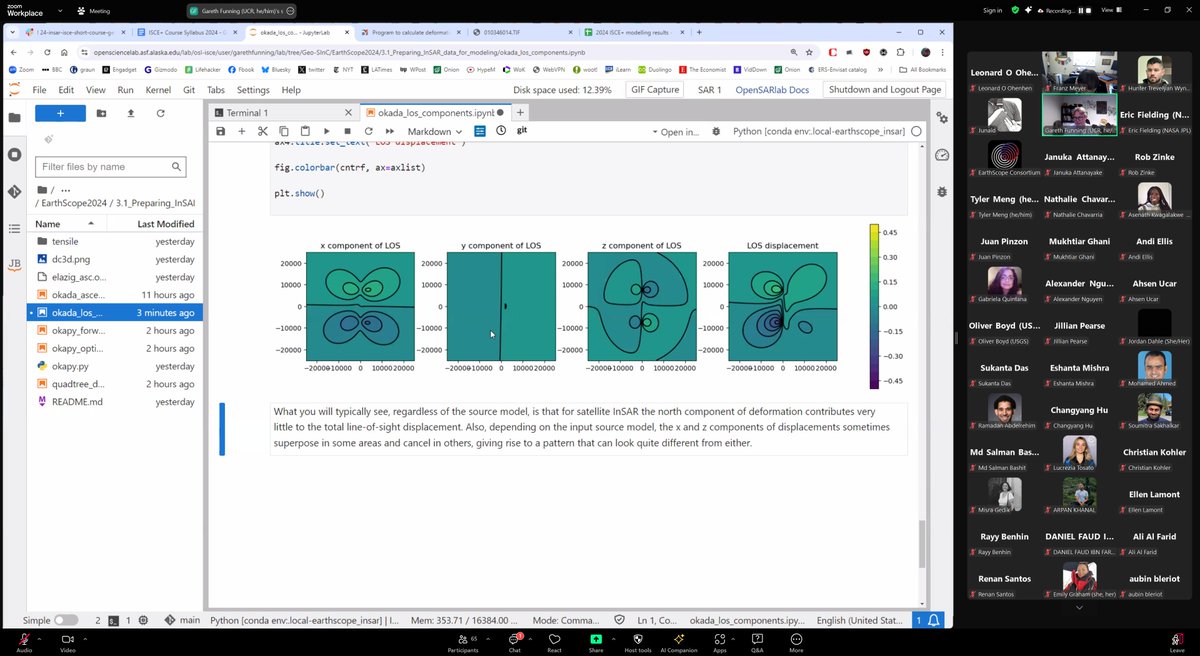The image size is (1200, 656).
Task: Open the Git sidebar panel icon
Action: point(14,191)
